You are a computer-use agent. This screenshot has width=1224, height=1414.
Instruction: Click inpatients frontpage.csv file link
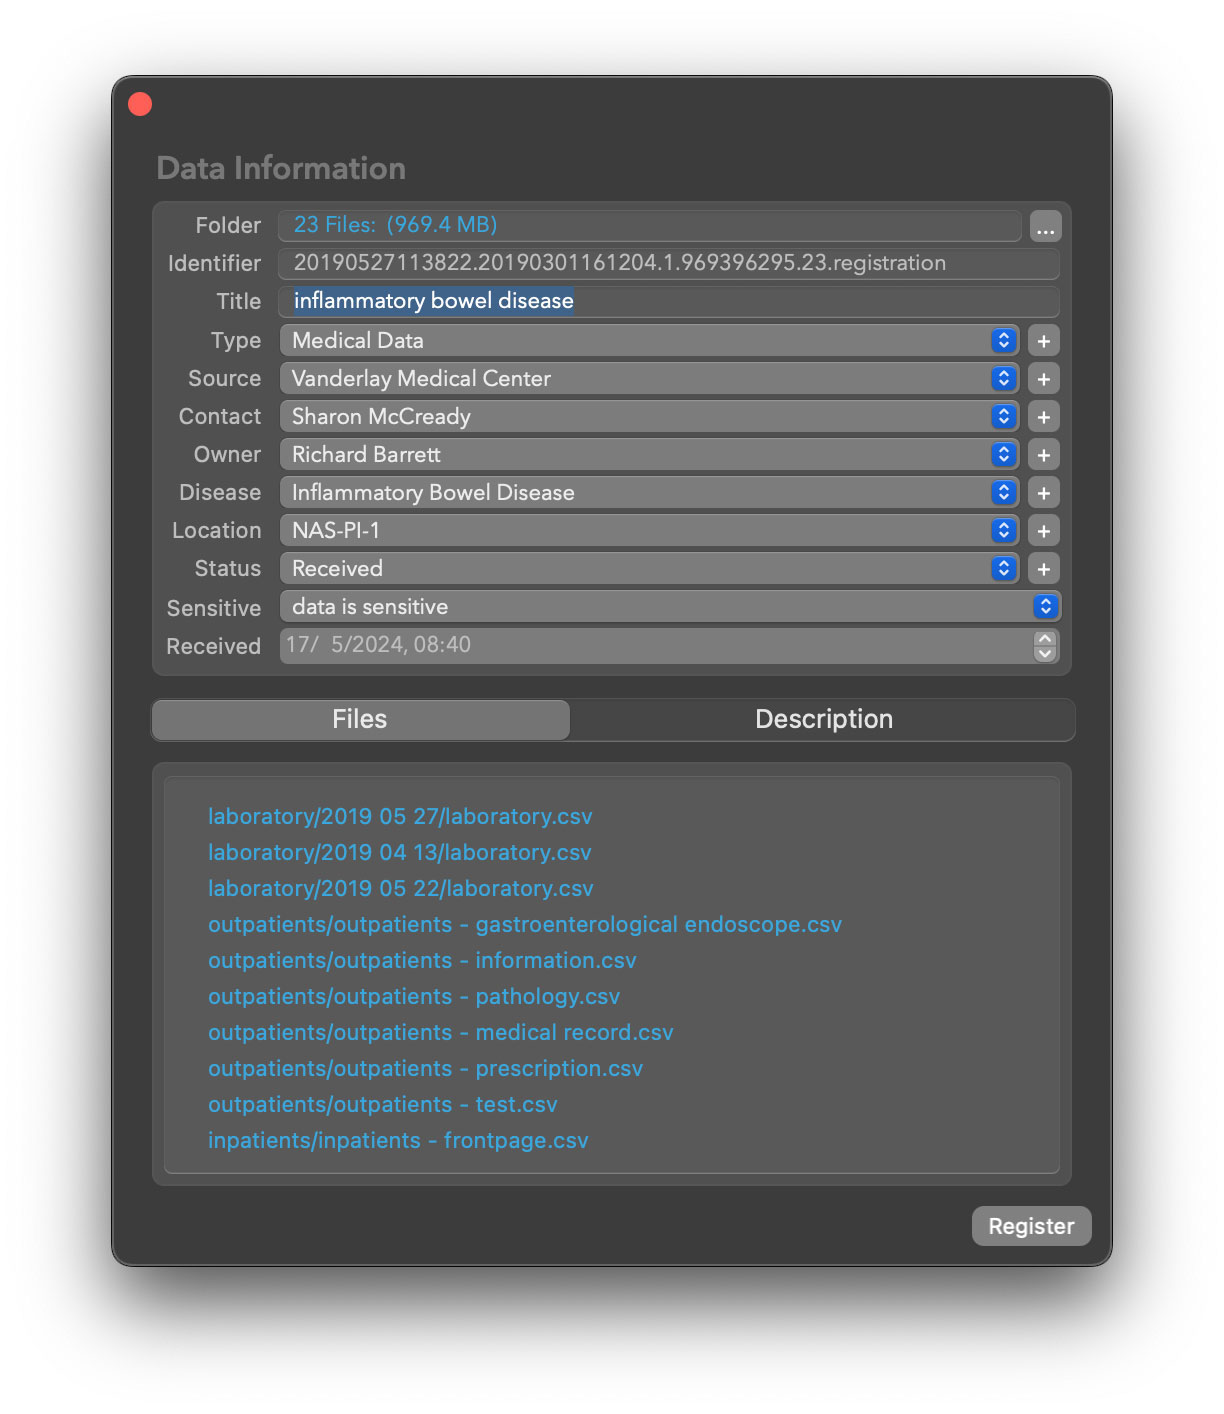(x=398, y=1141)
